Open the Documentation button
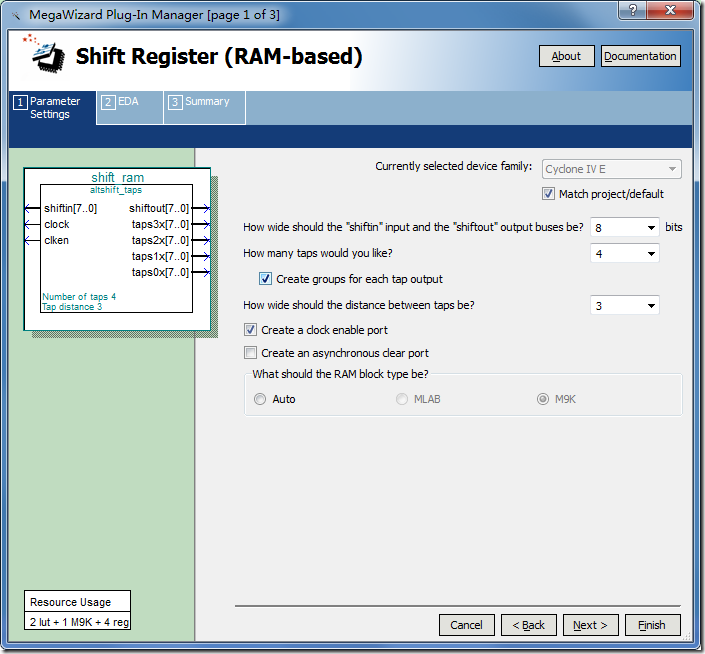This screenshot has width=705, height=654. tap(640, 56)
